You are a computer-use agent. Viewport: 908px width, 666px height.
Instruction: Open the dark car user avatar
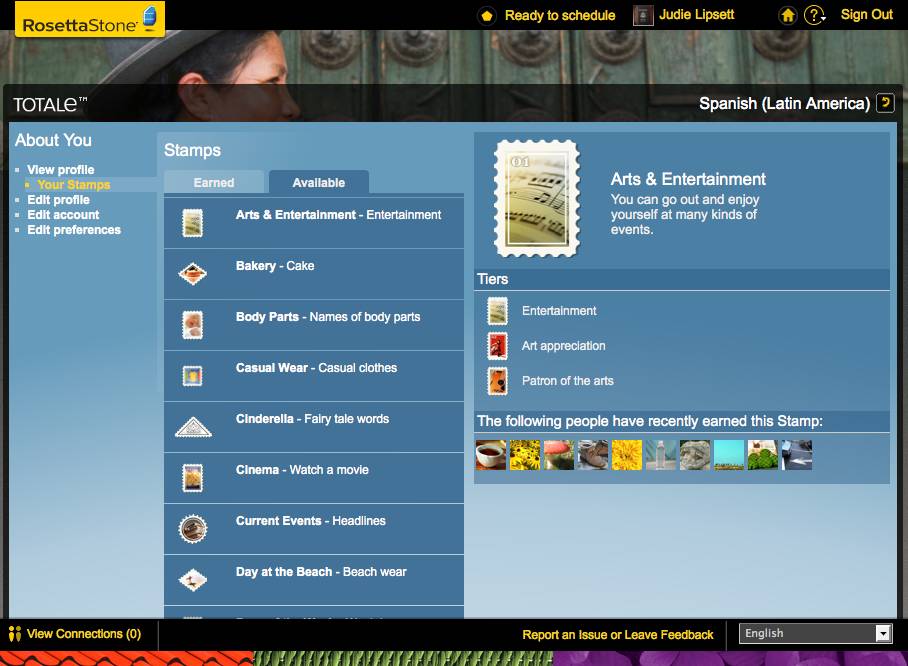pos(797,455)
